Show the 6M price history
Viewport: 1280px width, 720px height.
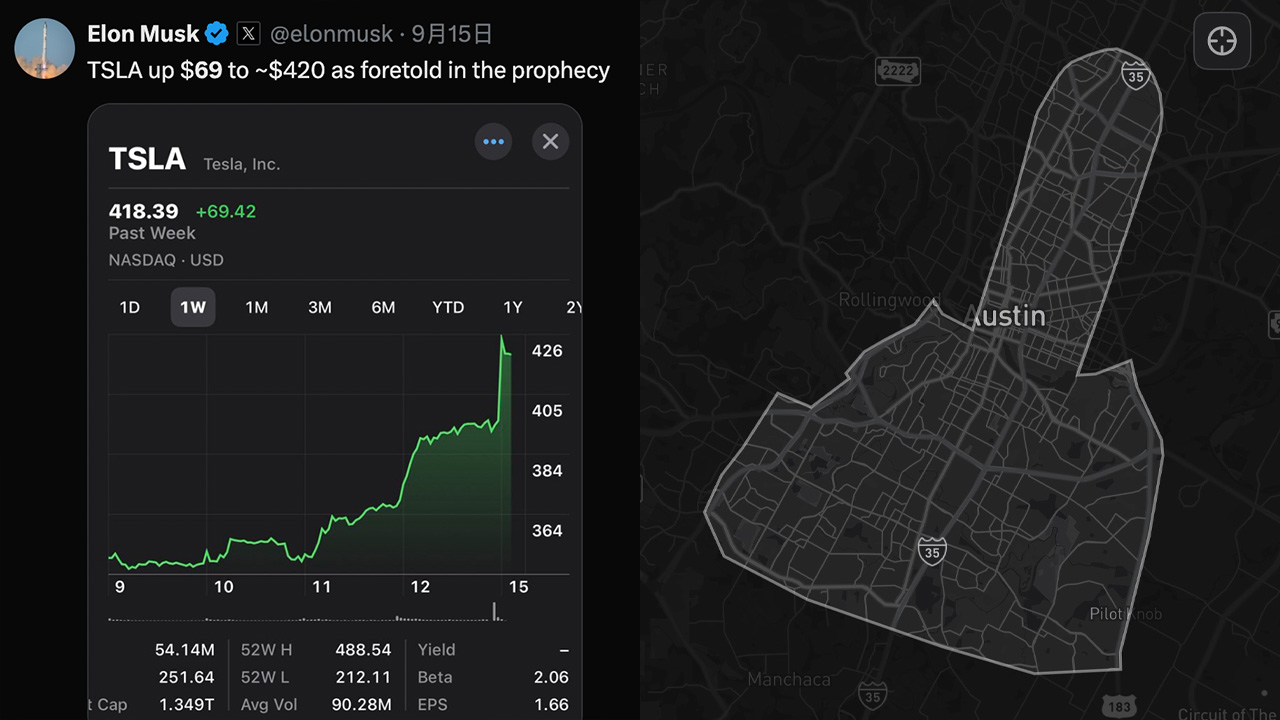click(x=383, y=307)
